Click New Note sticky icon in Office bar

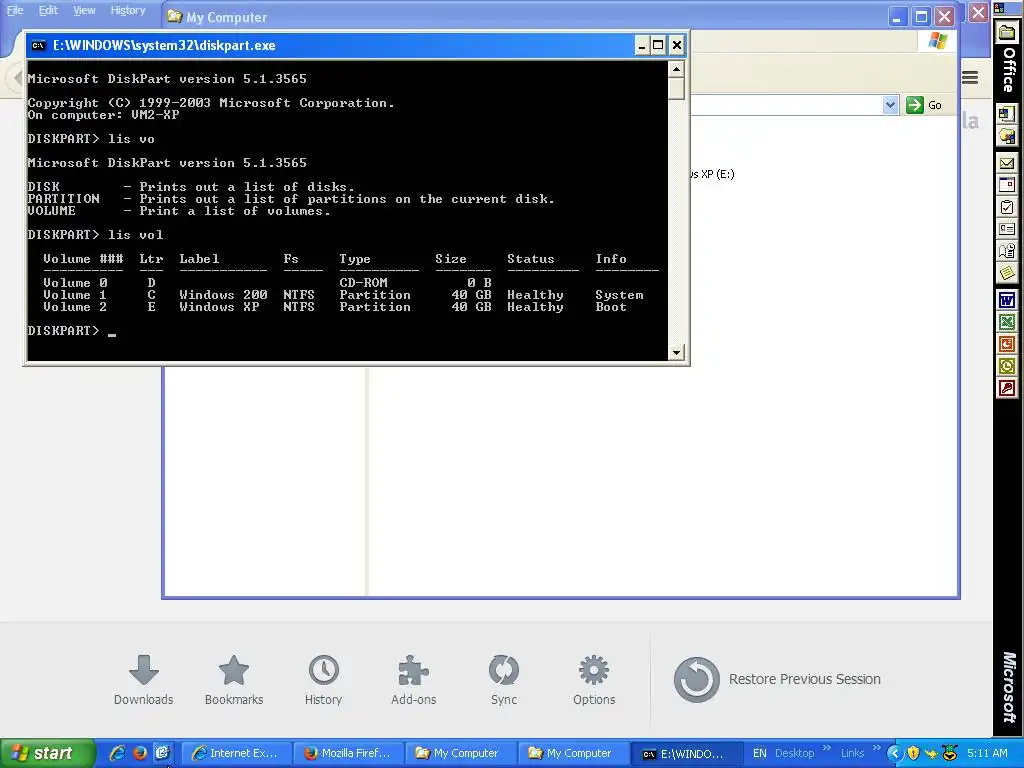tap(1006, 272)
